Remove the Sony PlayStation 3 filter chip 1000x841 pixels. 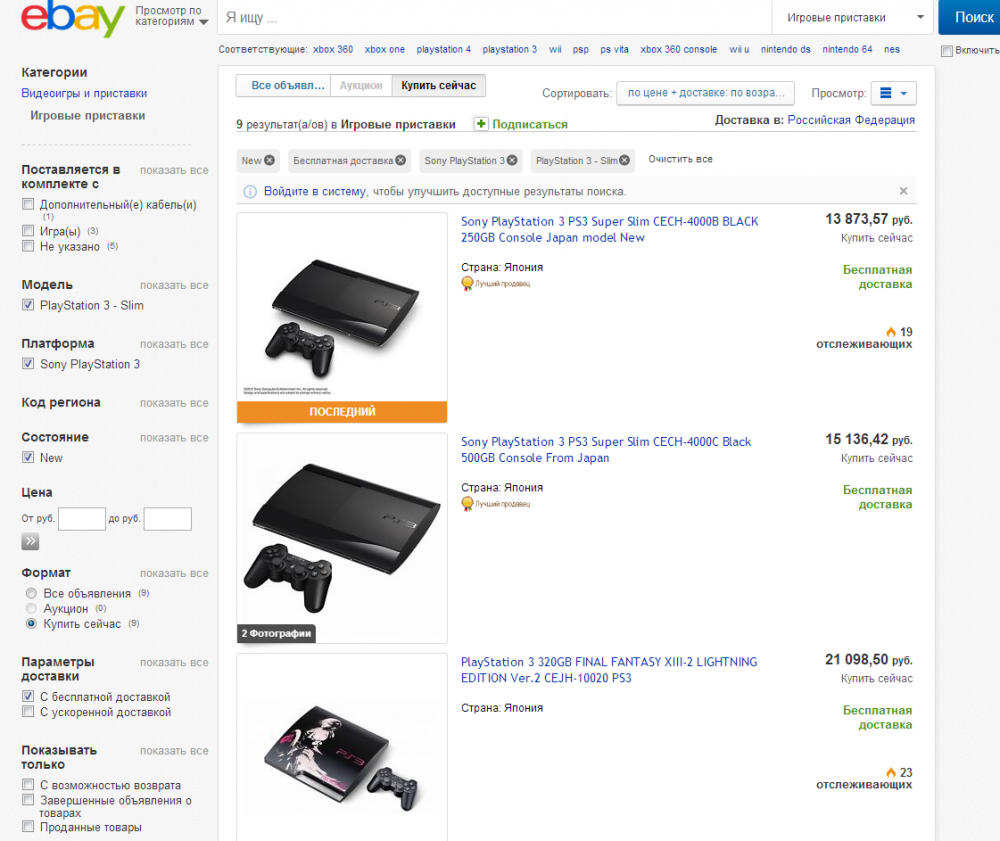pyautogui.click(x=512, y=160)
